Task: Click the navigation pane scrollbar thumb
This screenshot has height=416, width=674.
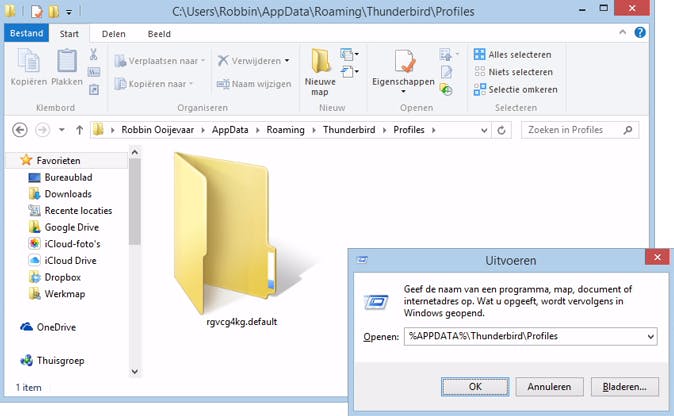Action: pyautogui.click(x=135, y=201)
